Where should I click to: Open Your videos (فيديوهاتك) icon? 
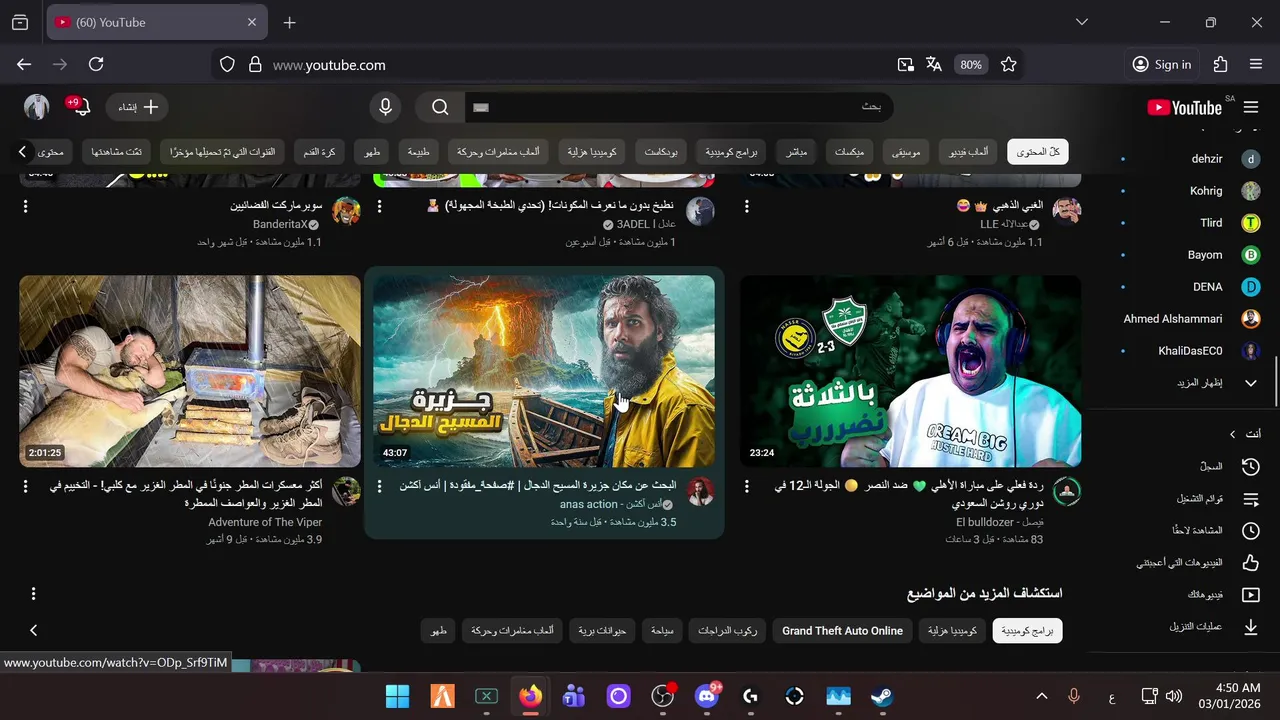pyautogui.click(x=1250, y=595)
